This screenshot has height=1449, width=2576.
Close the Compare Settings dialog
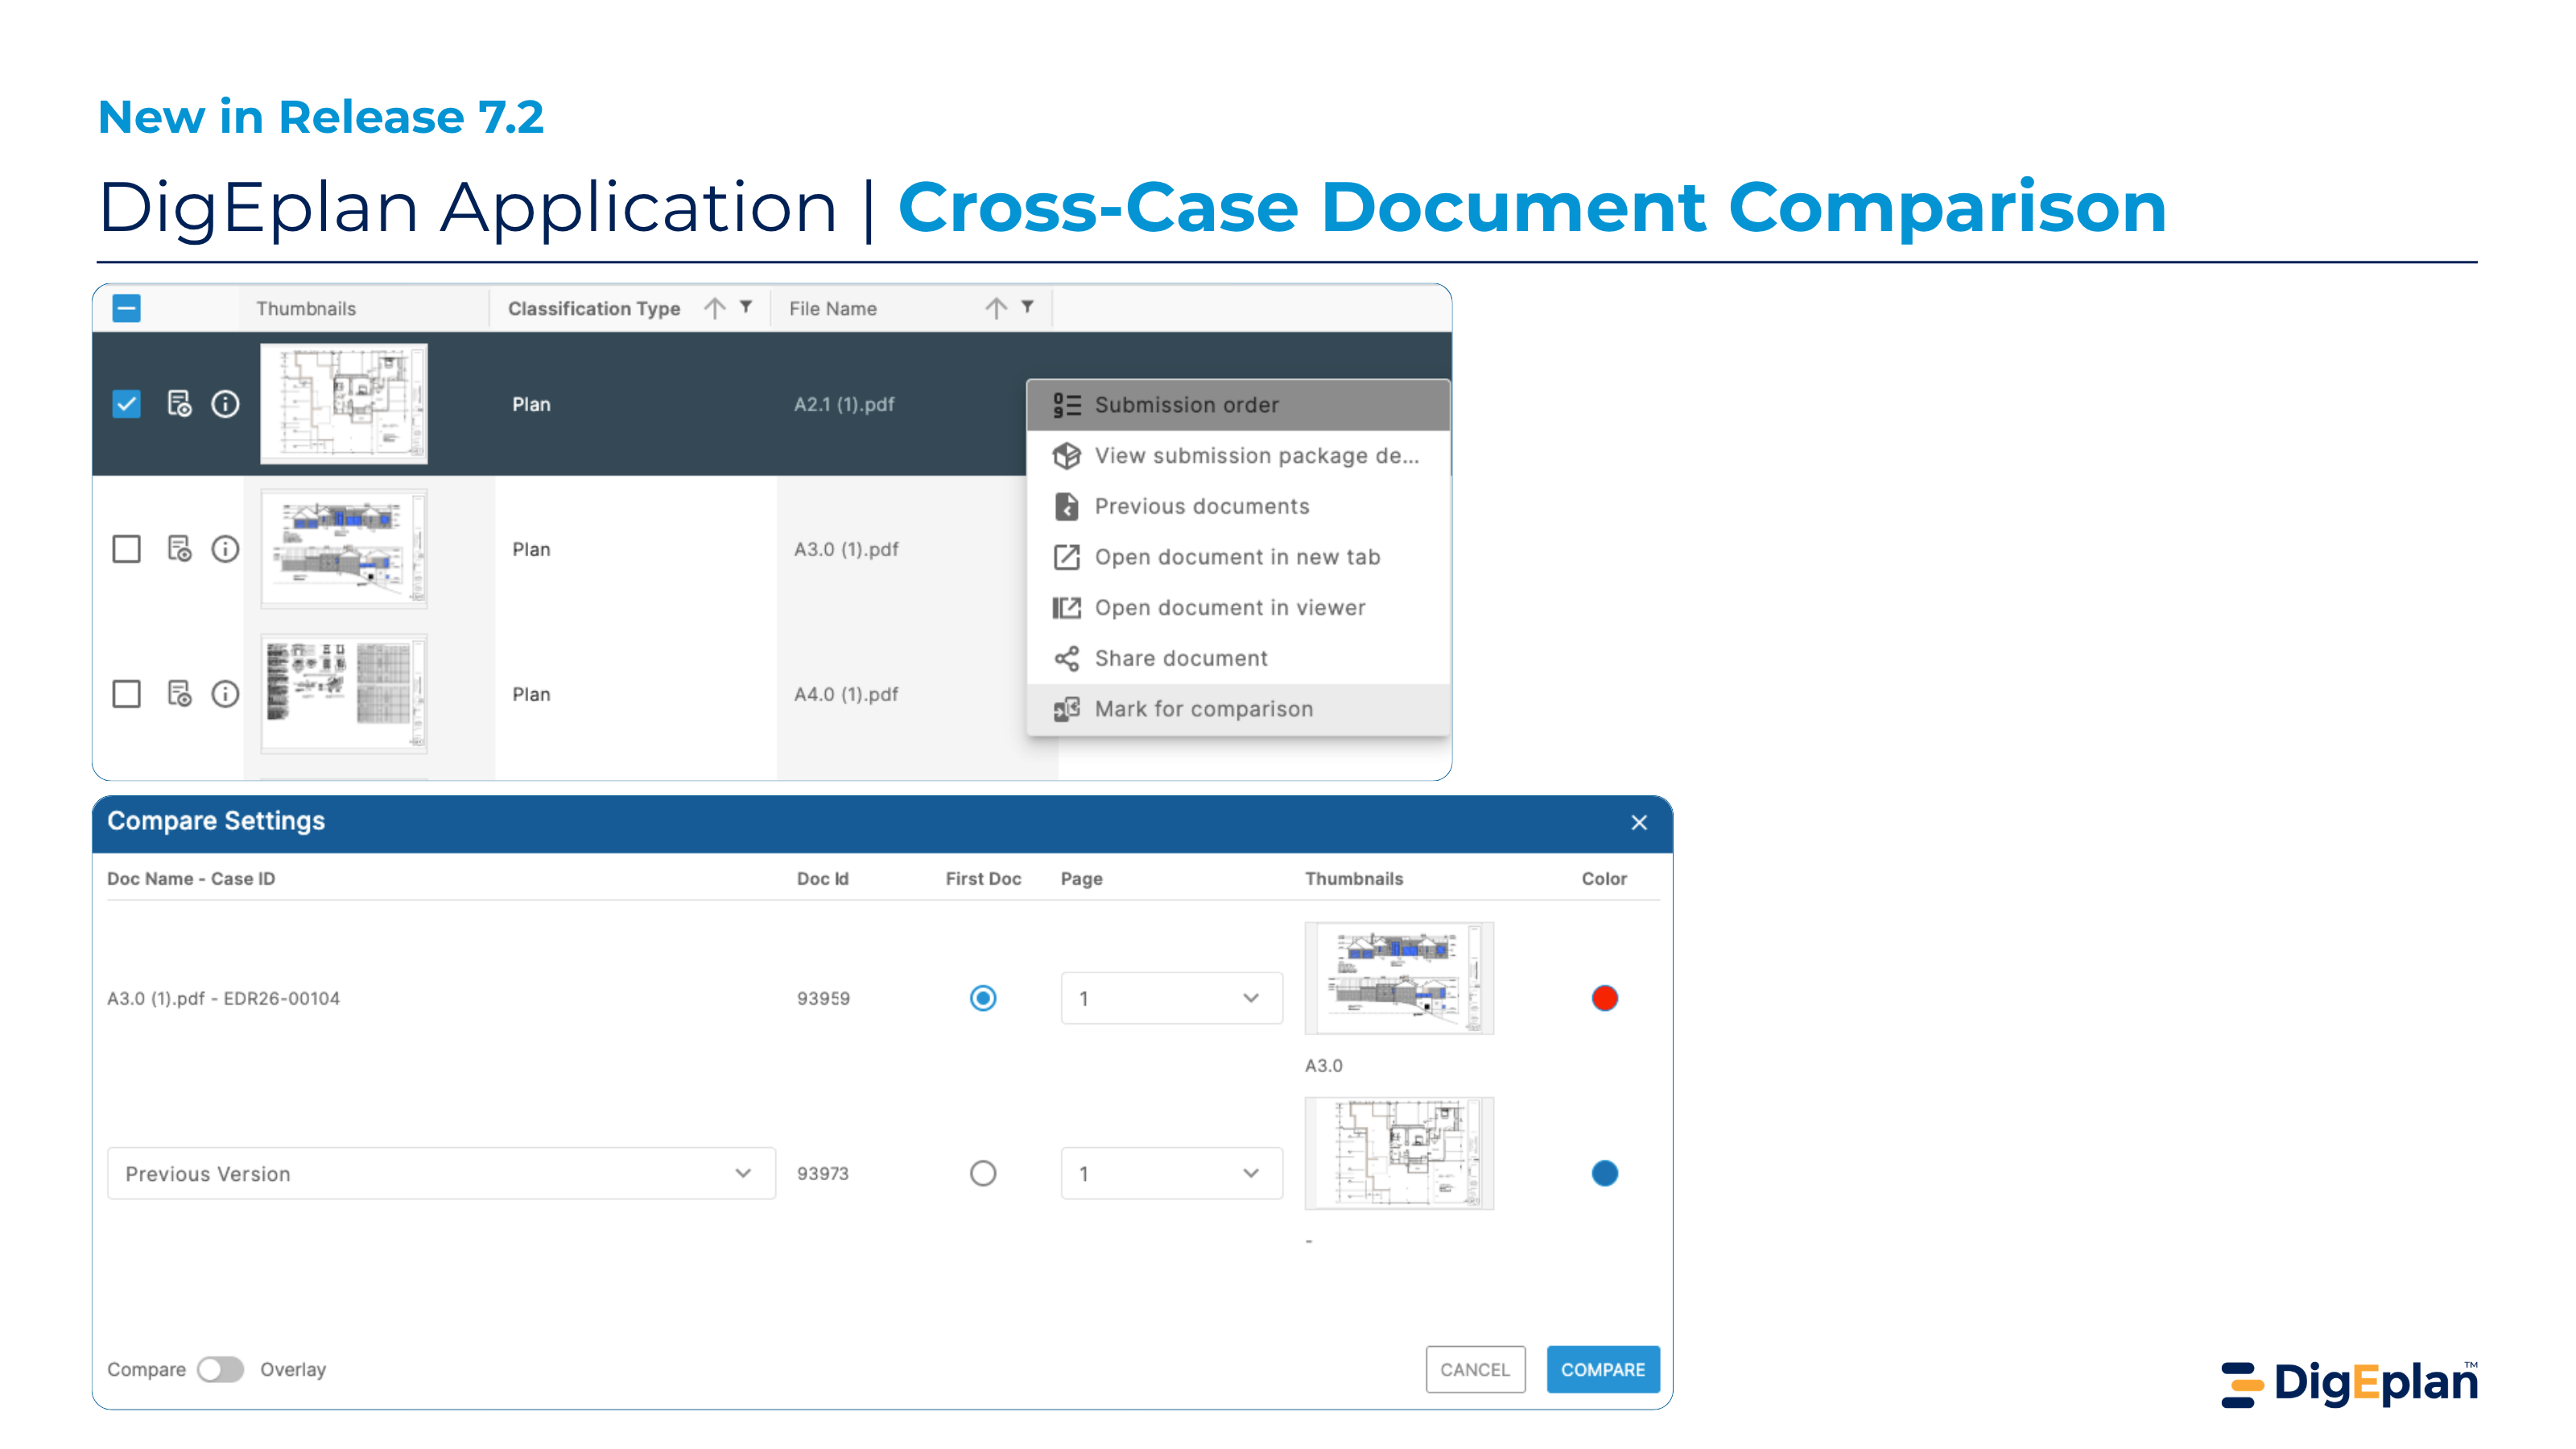tap(1639, 823)
